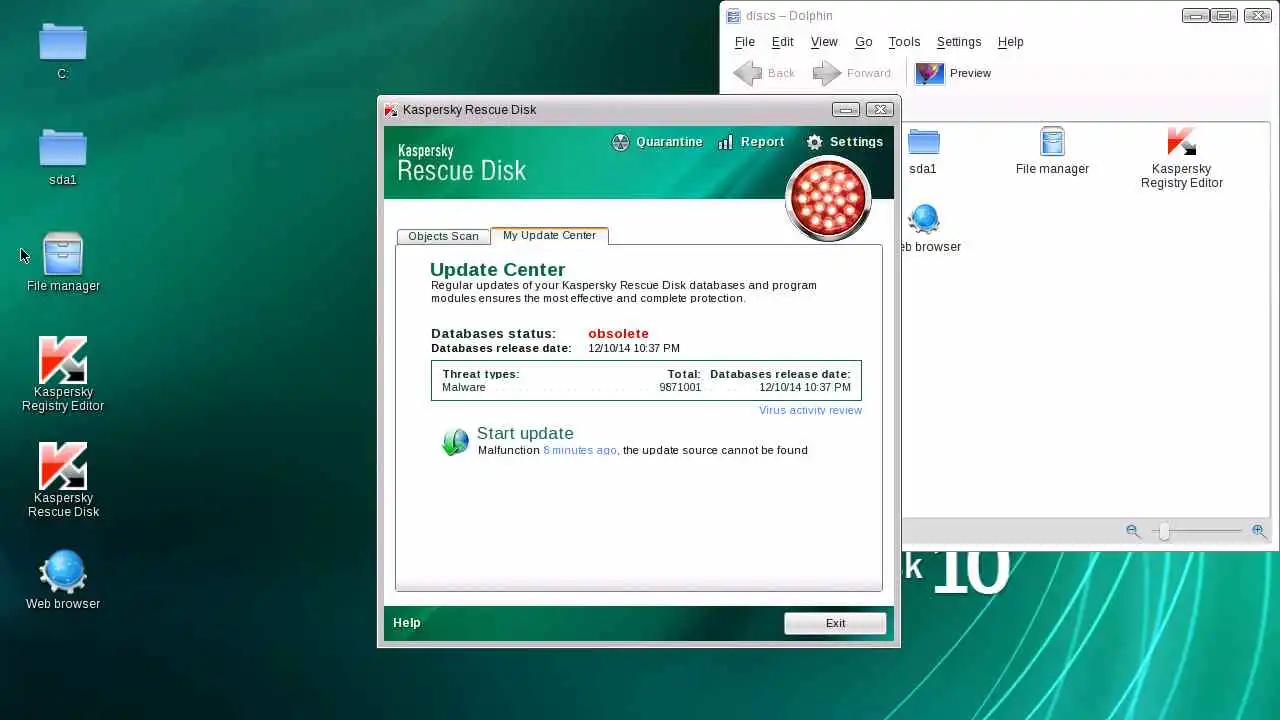Image resolution: width=1280 pixels, height=720 pixels.
Task: Adjust Dolphin icon zoom slider
Action: 1164,532
